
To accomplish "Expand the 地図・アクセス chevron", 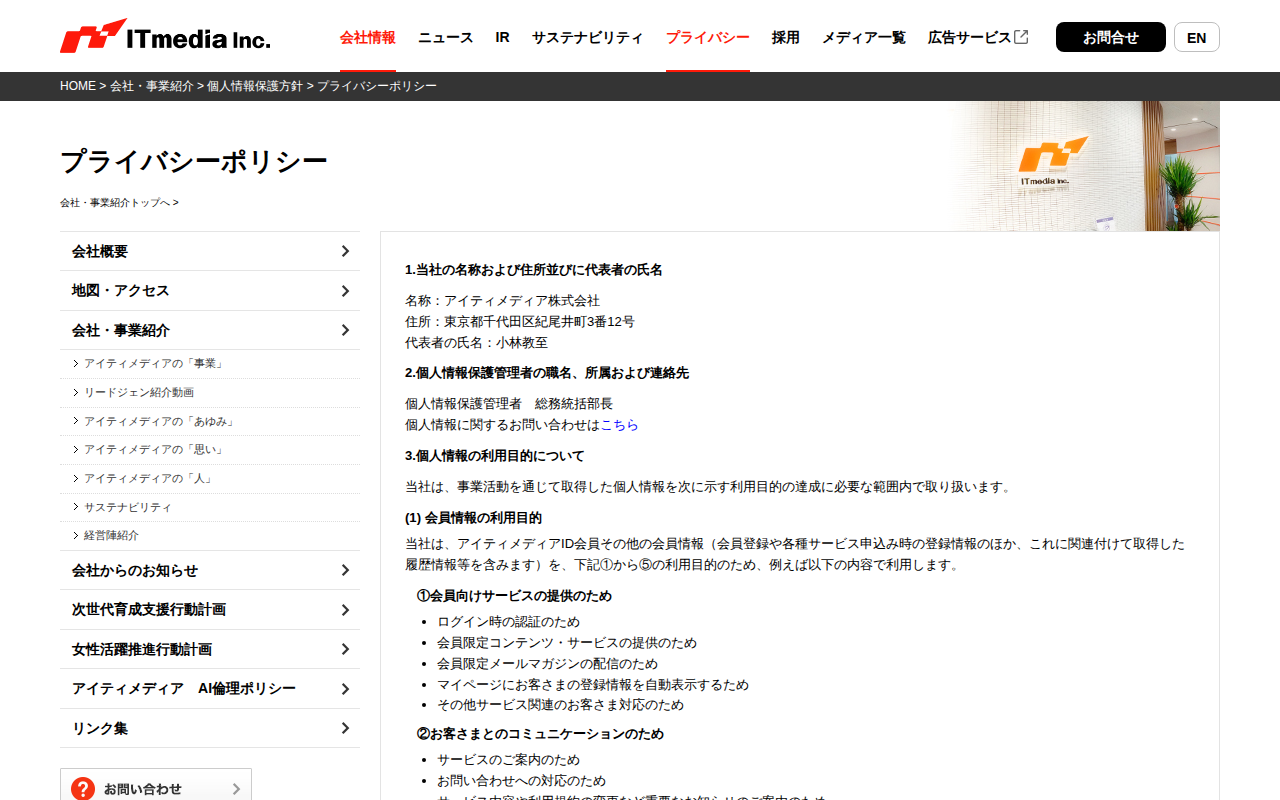I will tap(345, 291).
